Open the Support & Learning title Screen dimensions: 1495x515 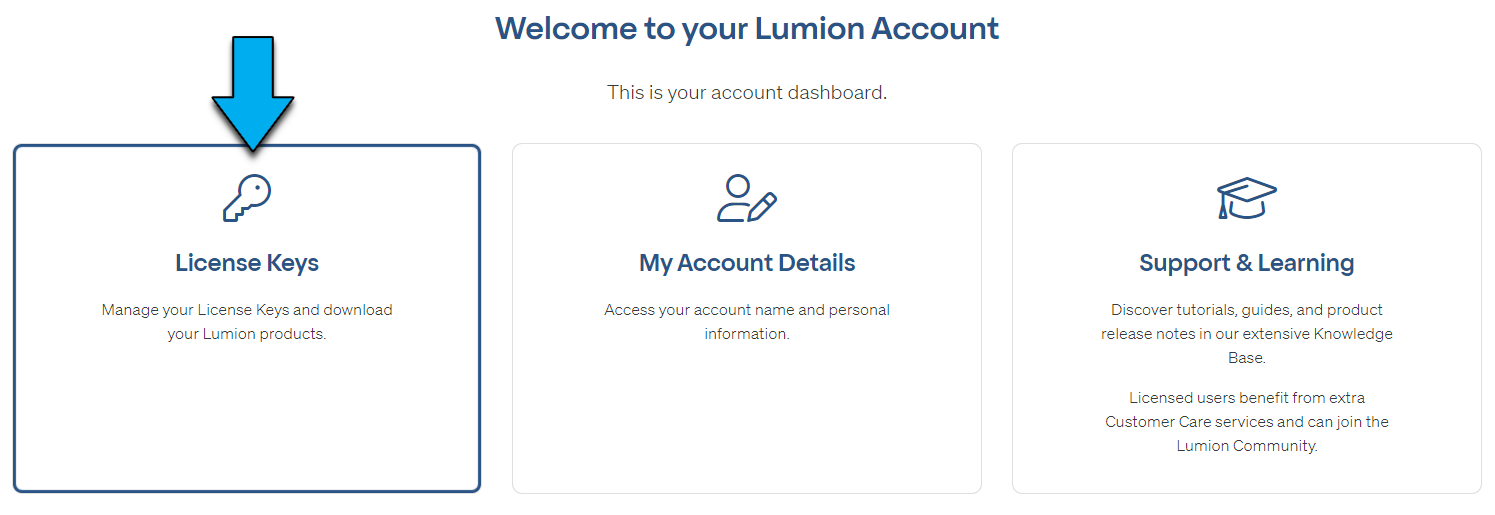coord(1246,263)
